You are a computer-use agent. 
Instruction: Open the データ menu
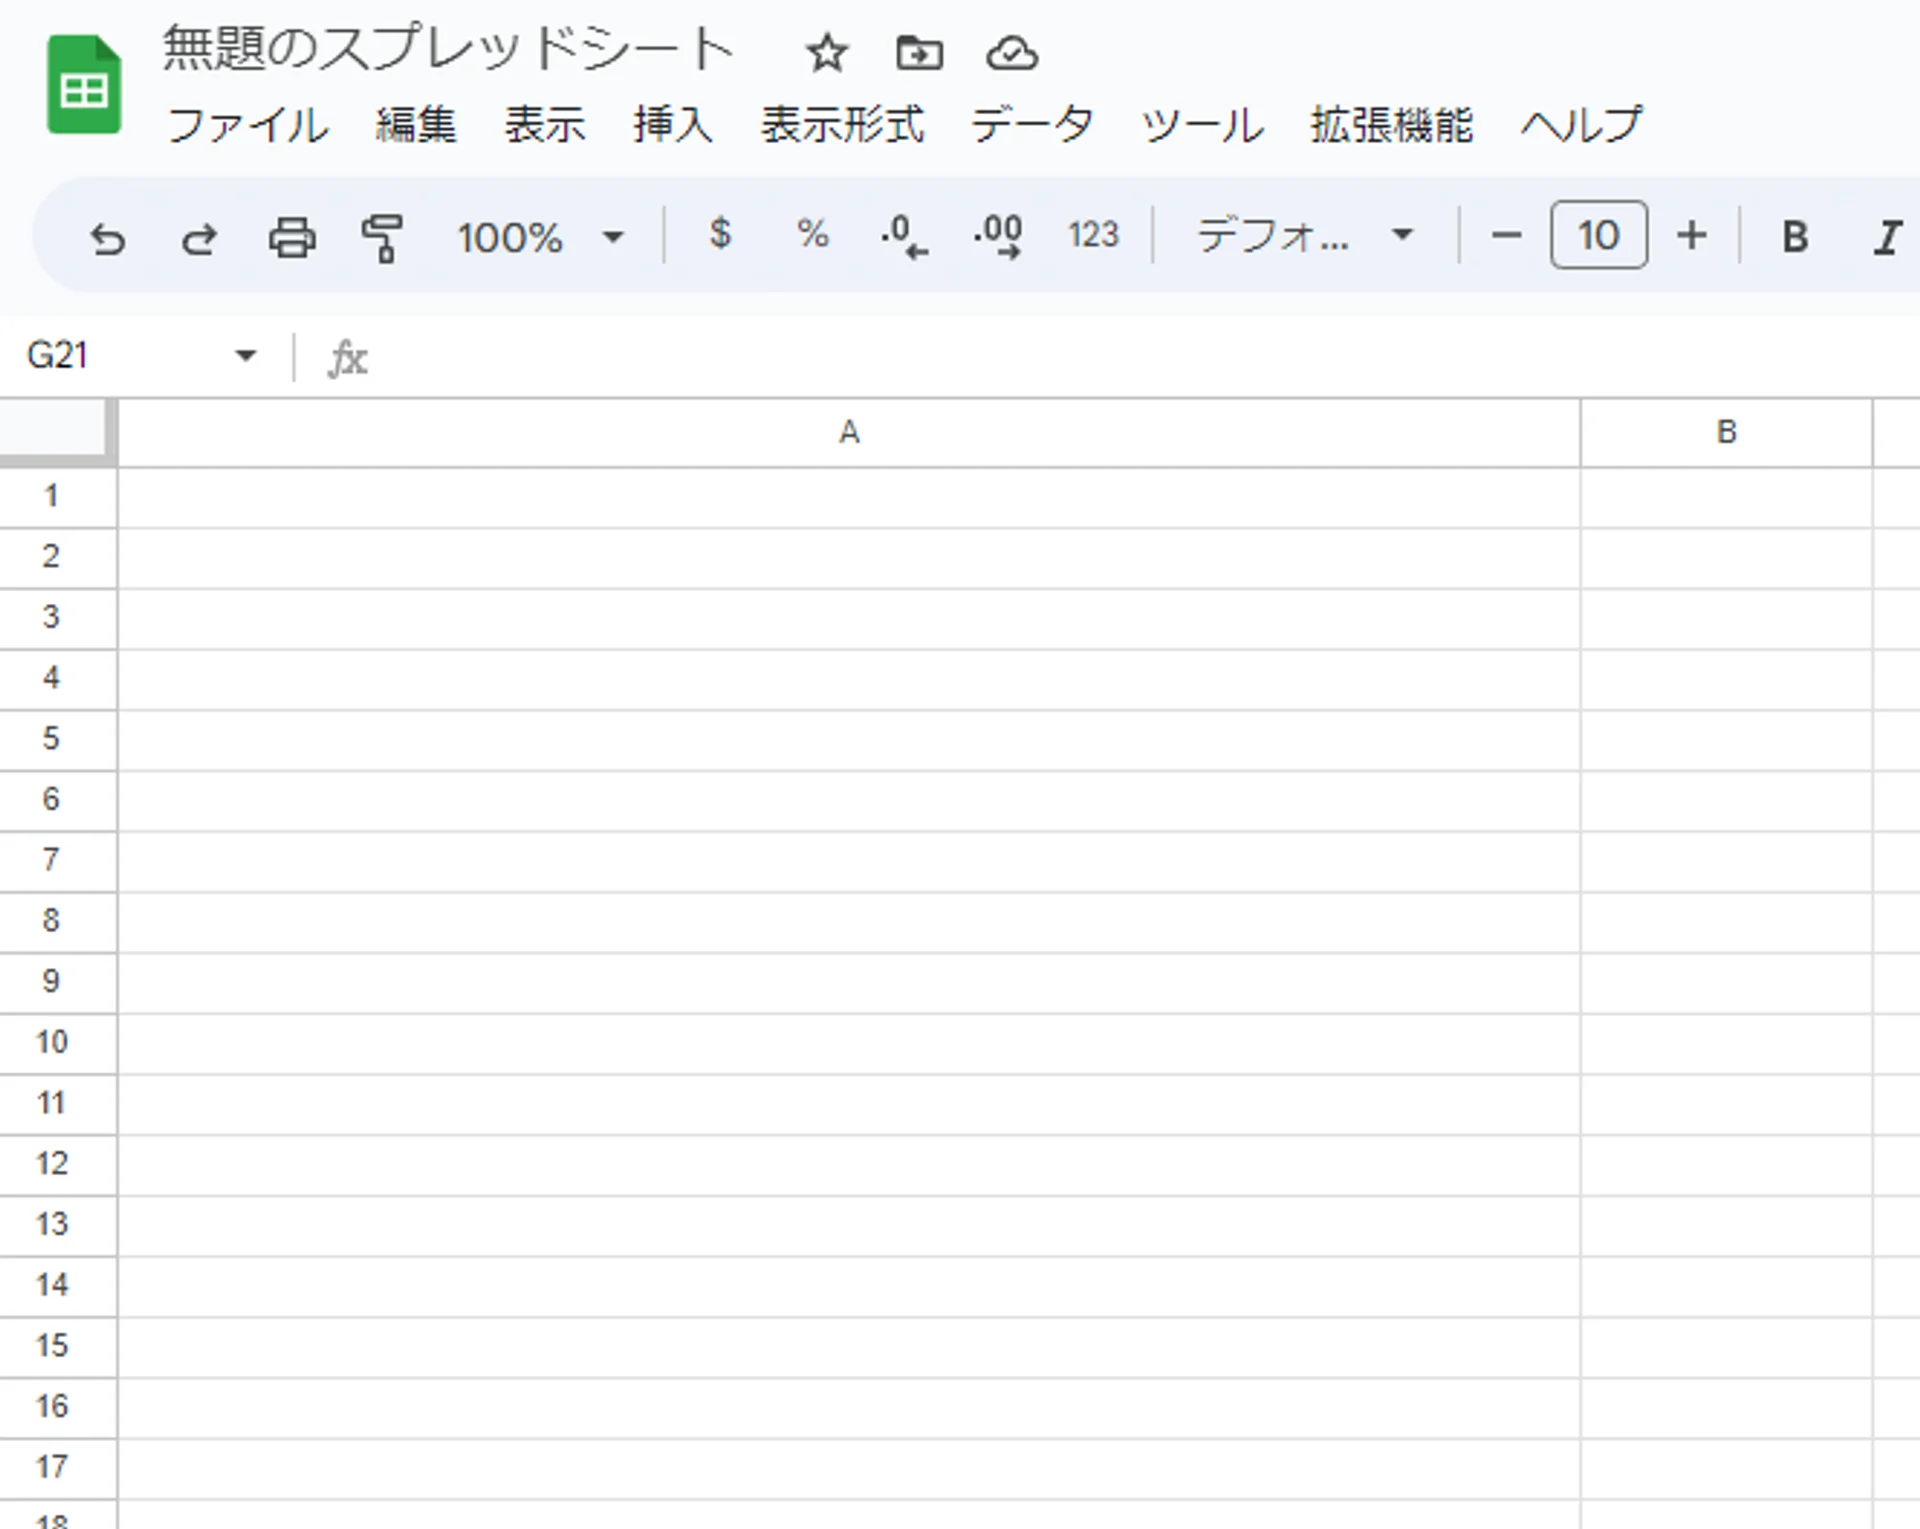pyautogui.click(x=1031, y=126)
